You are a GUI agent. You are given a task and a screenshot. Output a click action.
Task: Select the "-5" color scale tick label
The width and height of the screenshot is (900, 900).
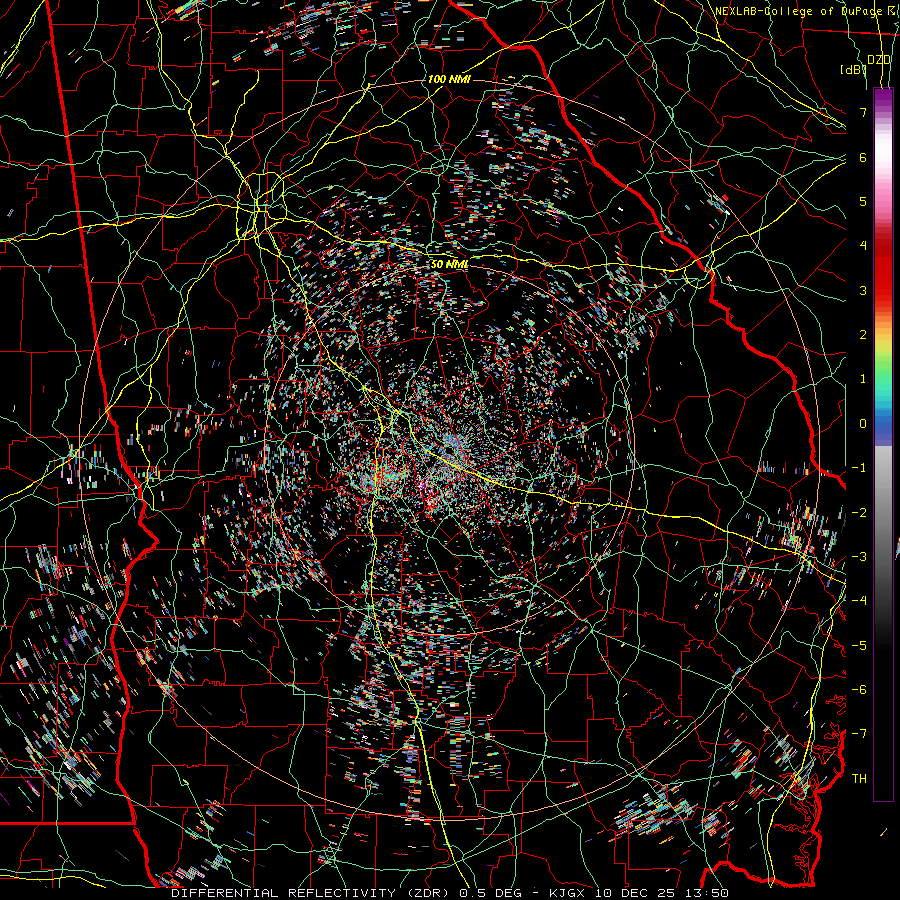click(859, 645)
